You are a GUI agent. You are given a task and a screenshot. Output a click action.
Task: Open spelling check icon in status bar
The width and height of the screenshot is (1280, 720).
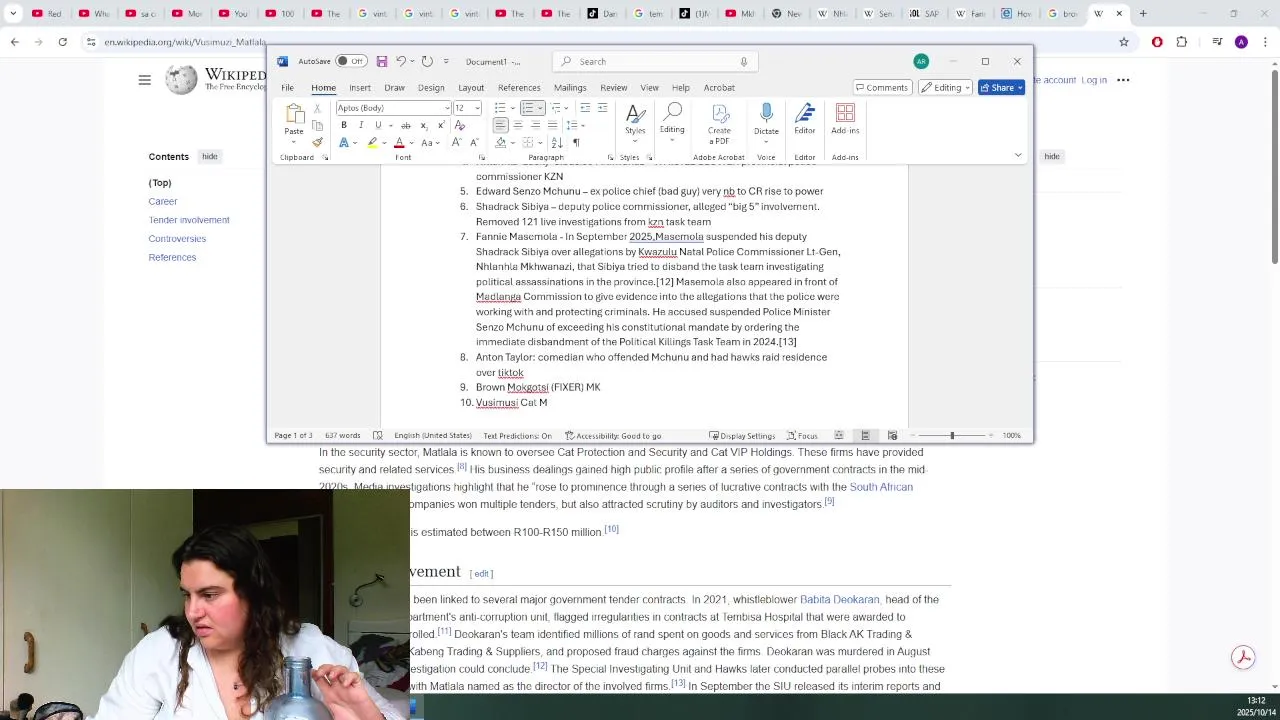pyautogui.click(x=377, y=435)
